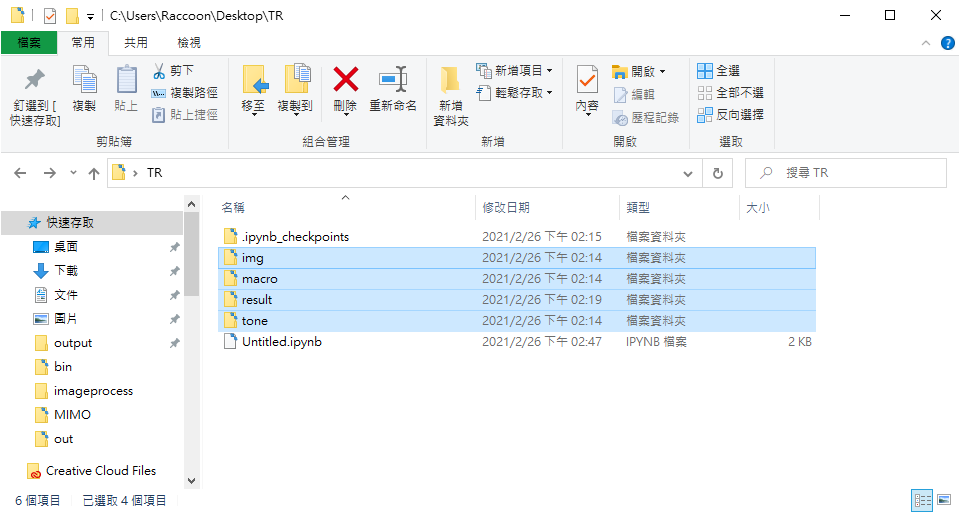Screen dimensions: 960x513
Task: Open the Copy to (複製到) menu
Action: [x=295, y=90]
